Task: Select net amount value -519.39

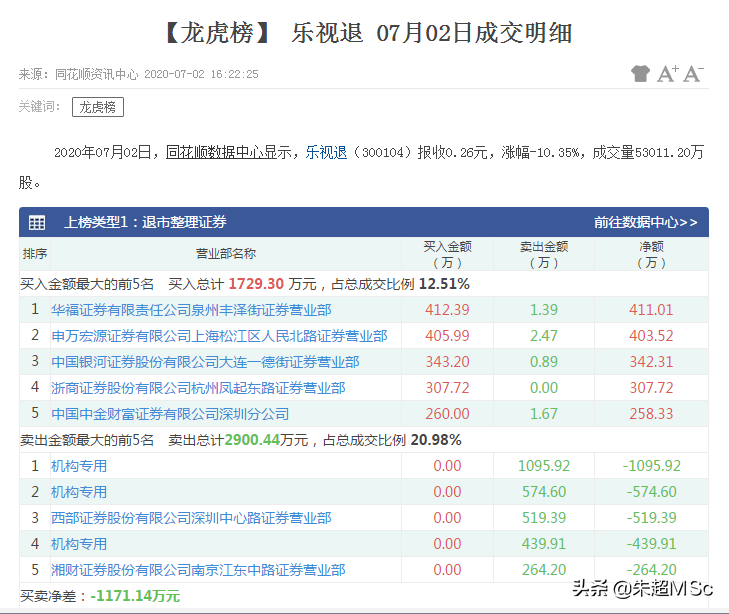Action: pos(651,518)
